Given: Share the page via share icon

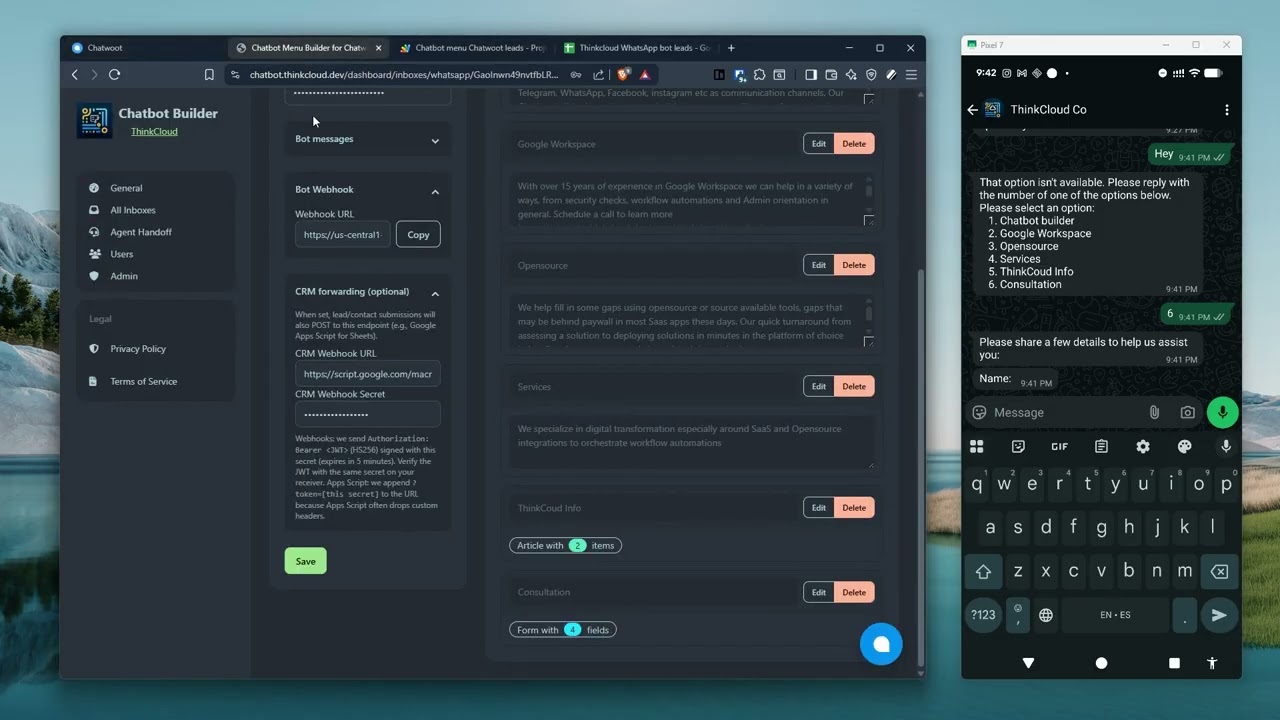Looking at the screenshot, I should (599, 75).
